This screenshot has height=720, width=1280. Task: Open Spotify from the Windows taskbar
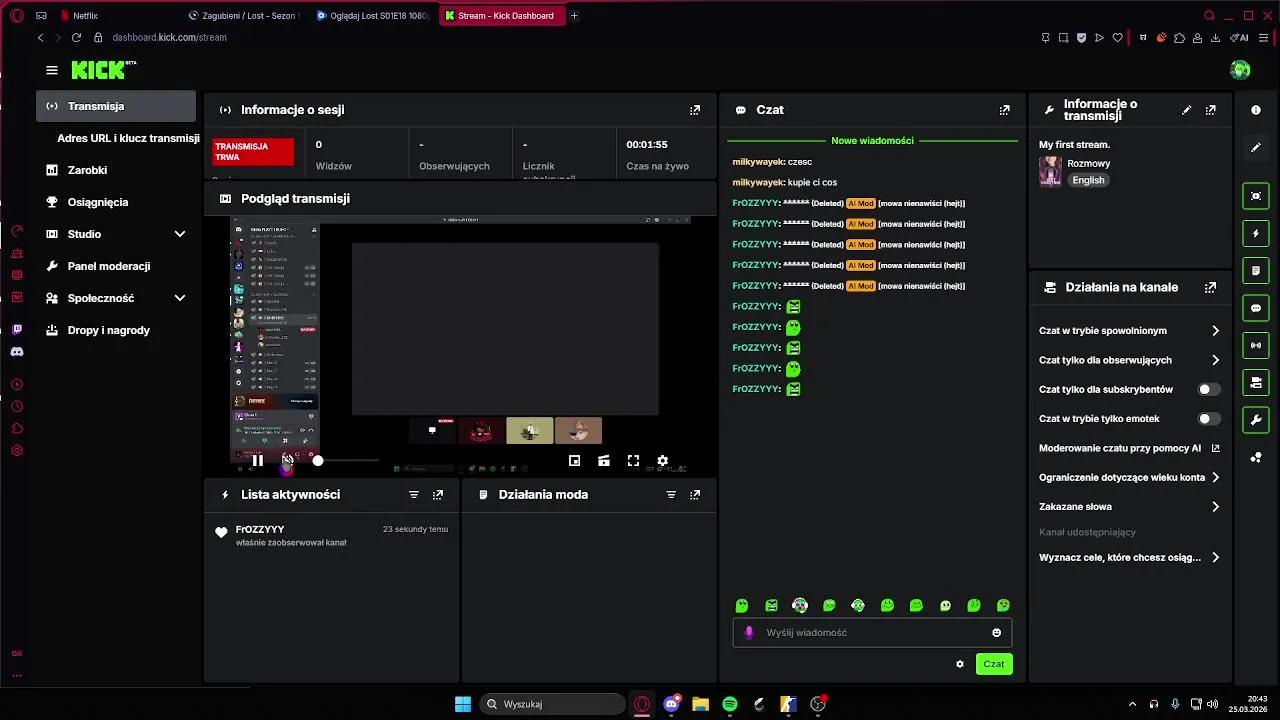(x=730, y=704)
